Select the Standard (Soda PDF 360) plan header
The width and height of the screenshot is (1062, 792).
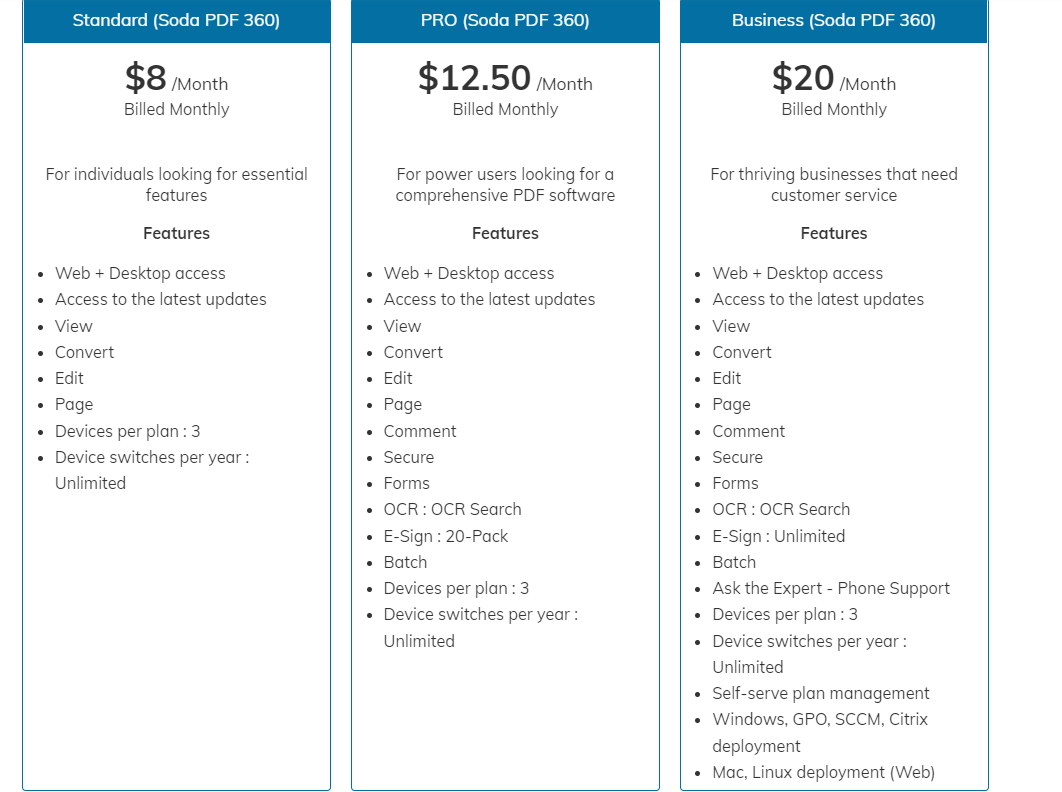point(176,20)
